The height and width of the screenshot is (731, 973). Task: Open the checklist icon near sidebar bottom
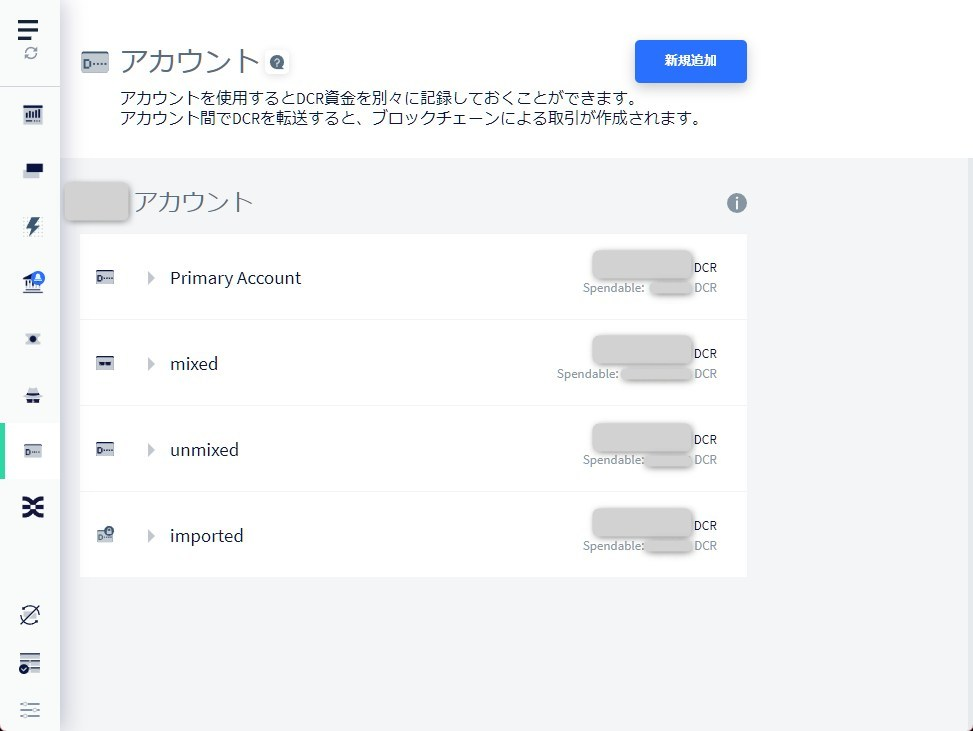pyautogui.click(x=30, y=663)
